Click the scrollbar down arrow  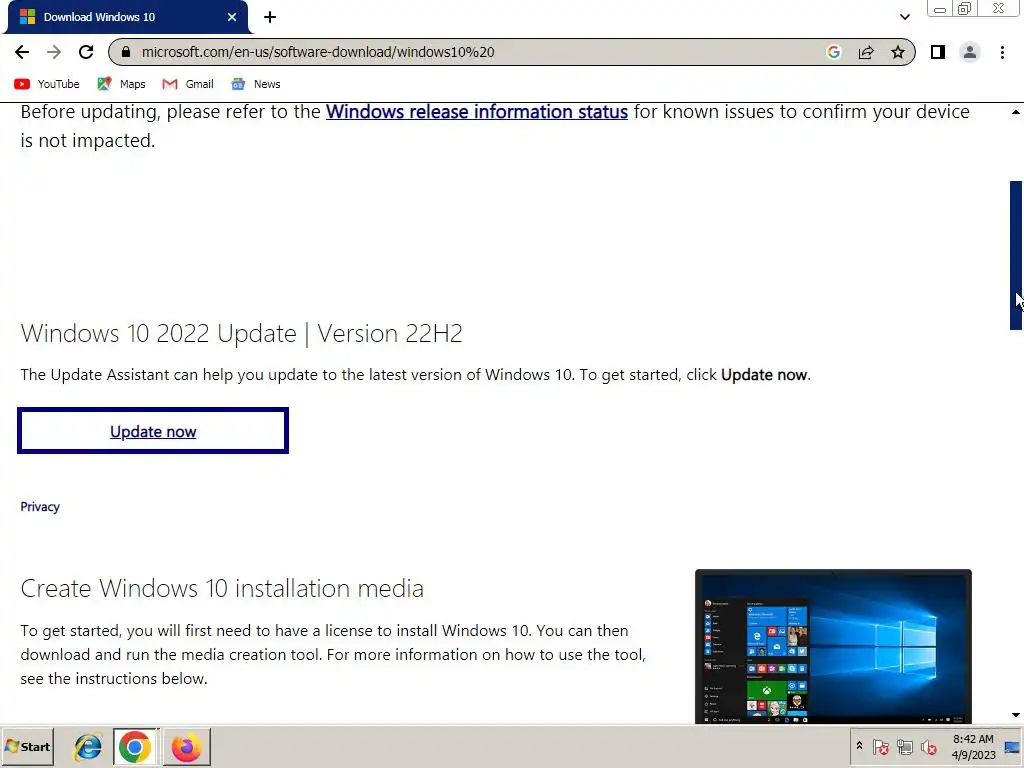(x=1016, y=715)
